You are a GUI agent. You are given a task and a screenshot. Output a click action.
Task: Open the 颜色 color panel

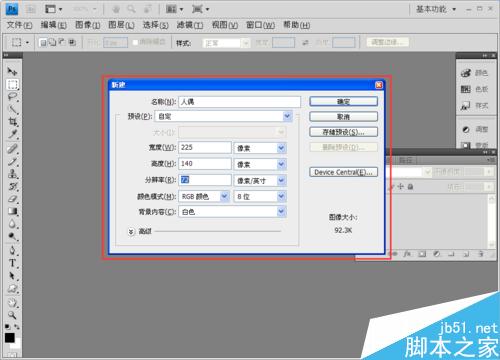click(474, 73)
